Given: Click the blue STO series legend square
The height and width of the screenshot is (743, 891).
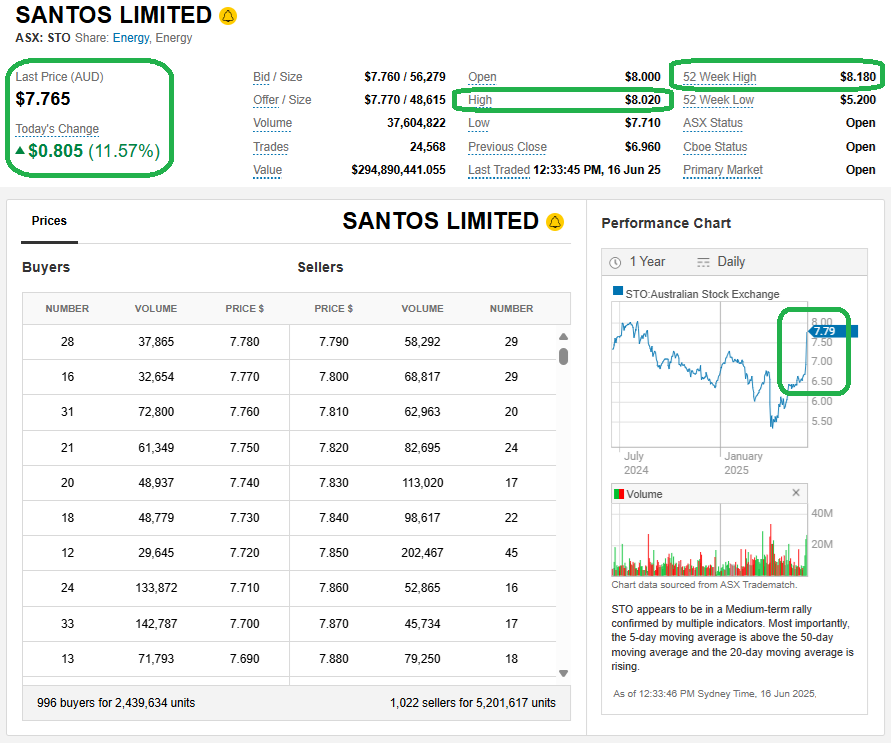Looking at the screenshot, I should click(x=618, y=293).
